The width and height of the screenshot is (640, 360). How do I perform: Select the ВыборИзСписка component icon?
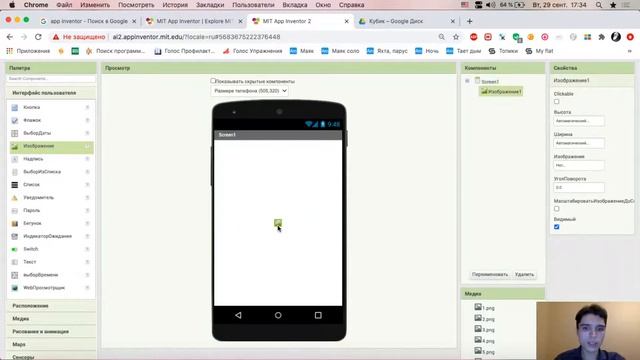point(15,172)
